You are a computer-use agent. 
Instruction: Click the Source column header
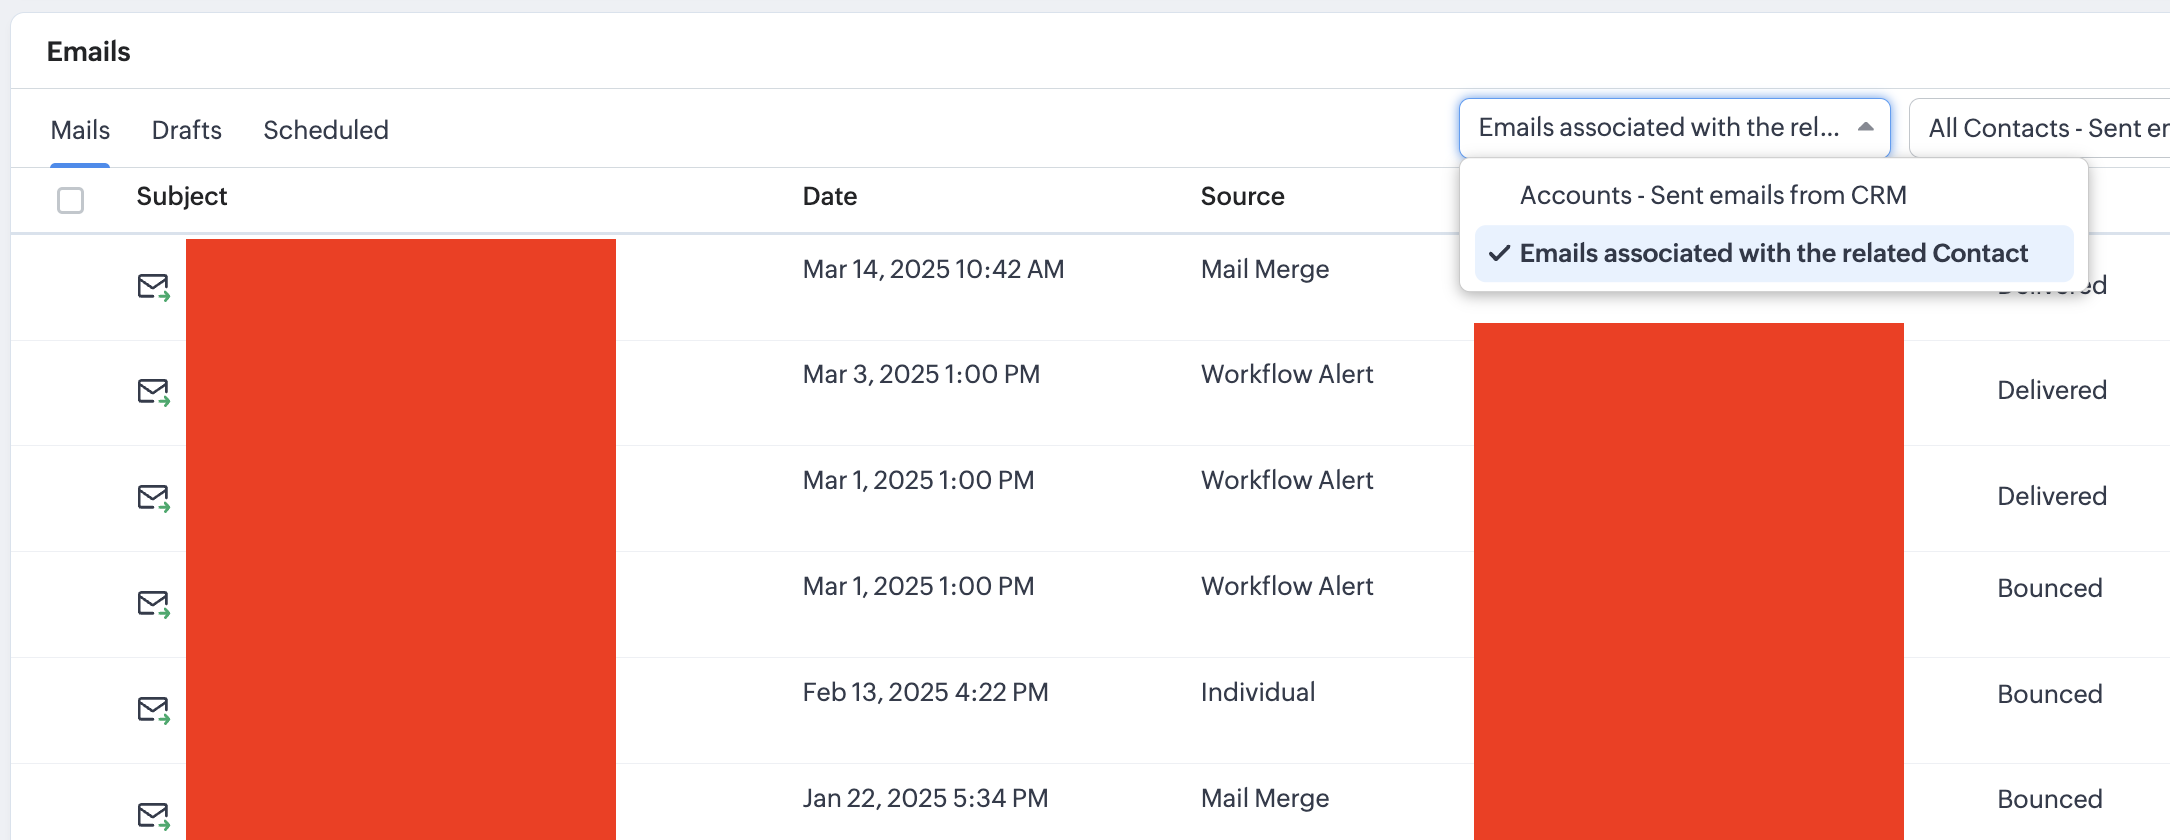pyautogui.click(x=1242, y=196)
